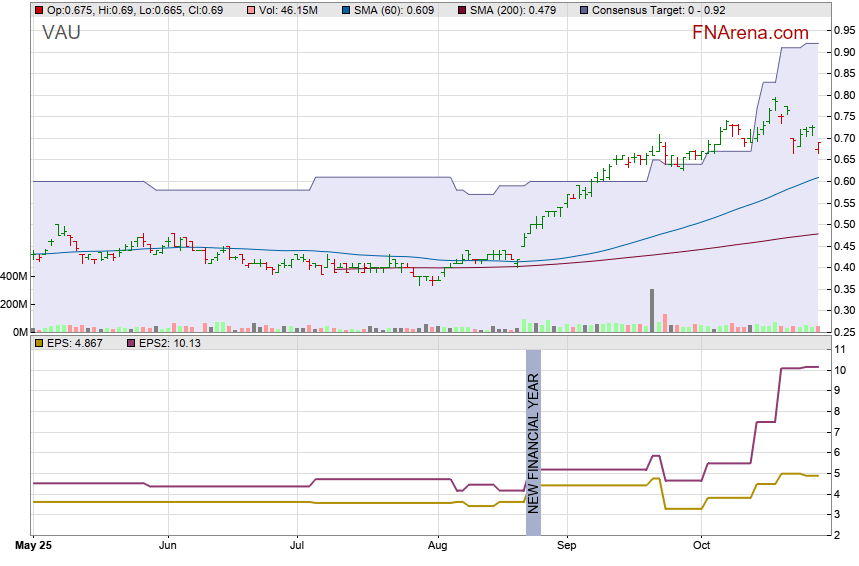Click the May 25 date axis label
859x566 pixels.
pyautogui.click(x=33, y=546)
